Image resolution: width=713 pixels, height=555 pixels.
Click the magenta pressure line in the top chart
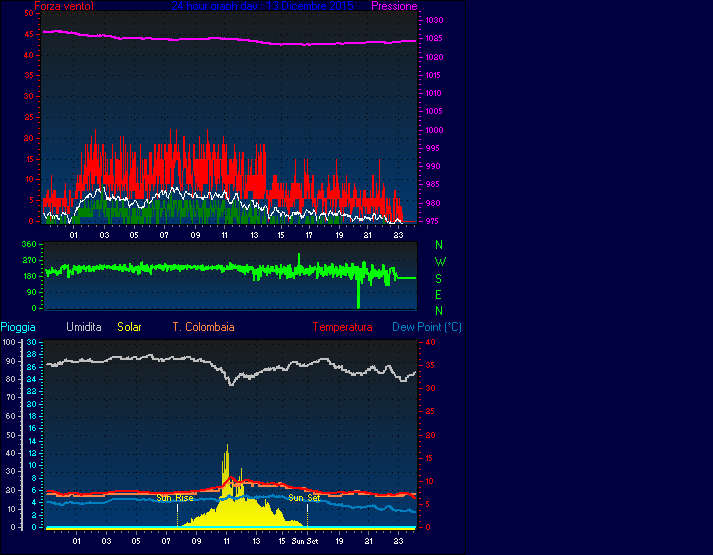pyautogui.click(x=230, y=40)
